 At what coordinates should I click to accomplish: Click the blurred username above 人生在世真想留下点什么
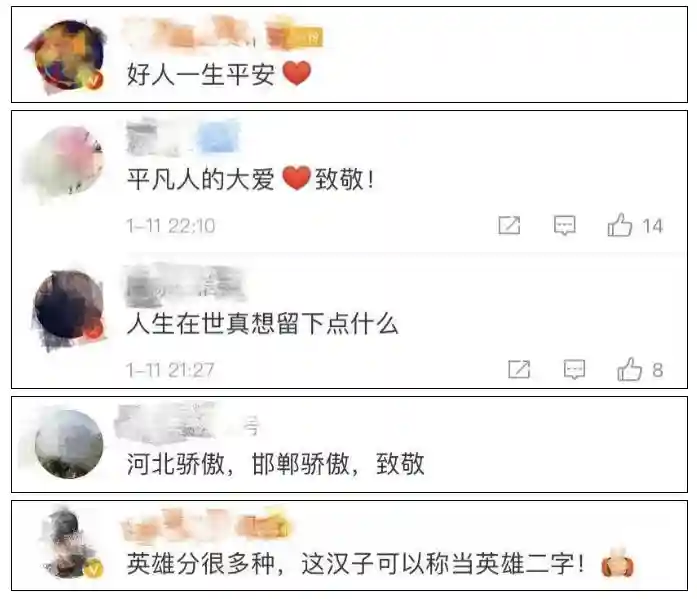186,283
